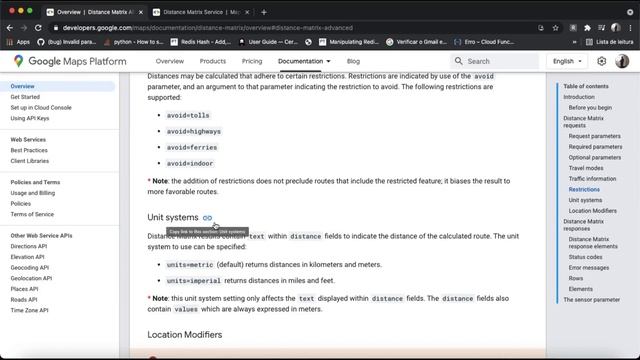Jump to Location Modifiers in contents

point(593,211)
